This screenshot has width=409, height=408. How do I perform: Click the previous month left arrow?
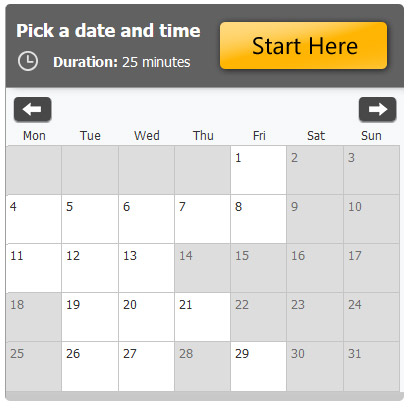pos(32,109)
